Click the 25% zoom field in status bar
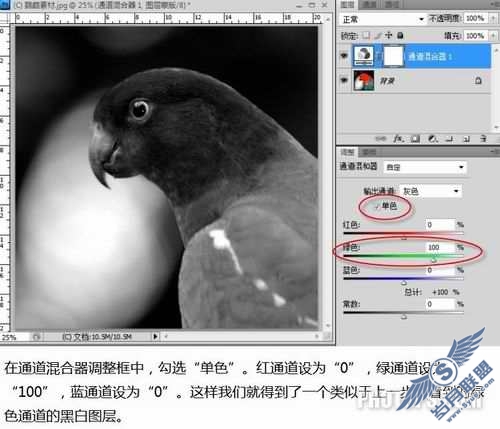 point(14,337)
